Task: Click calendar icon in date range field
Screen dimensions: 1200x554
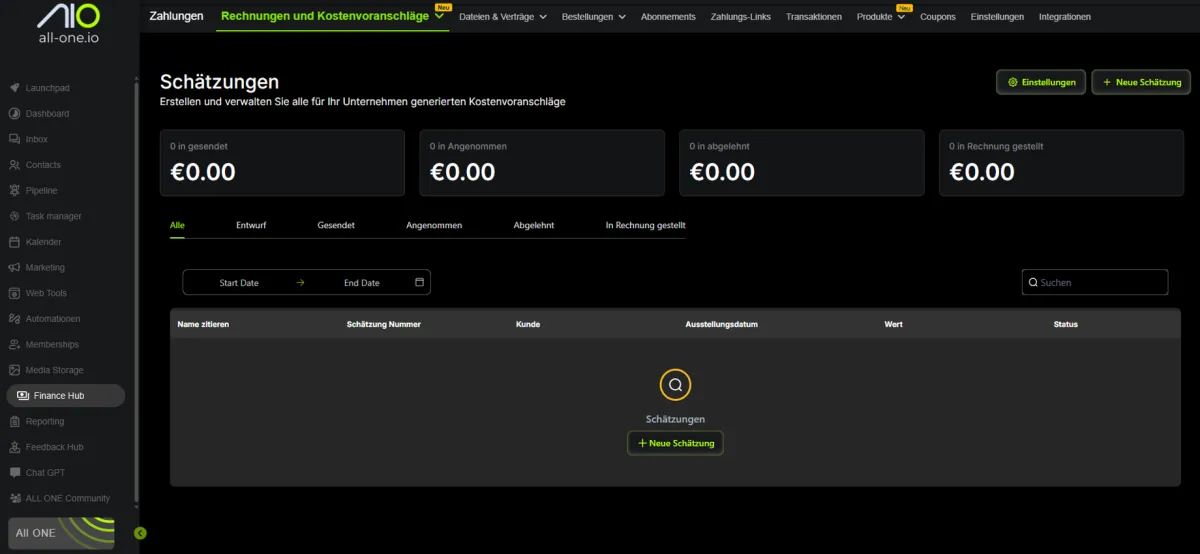Action: click(x=419, y=283)
